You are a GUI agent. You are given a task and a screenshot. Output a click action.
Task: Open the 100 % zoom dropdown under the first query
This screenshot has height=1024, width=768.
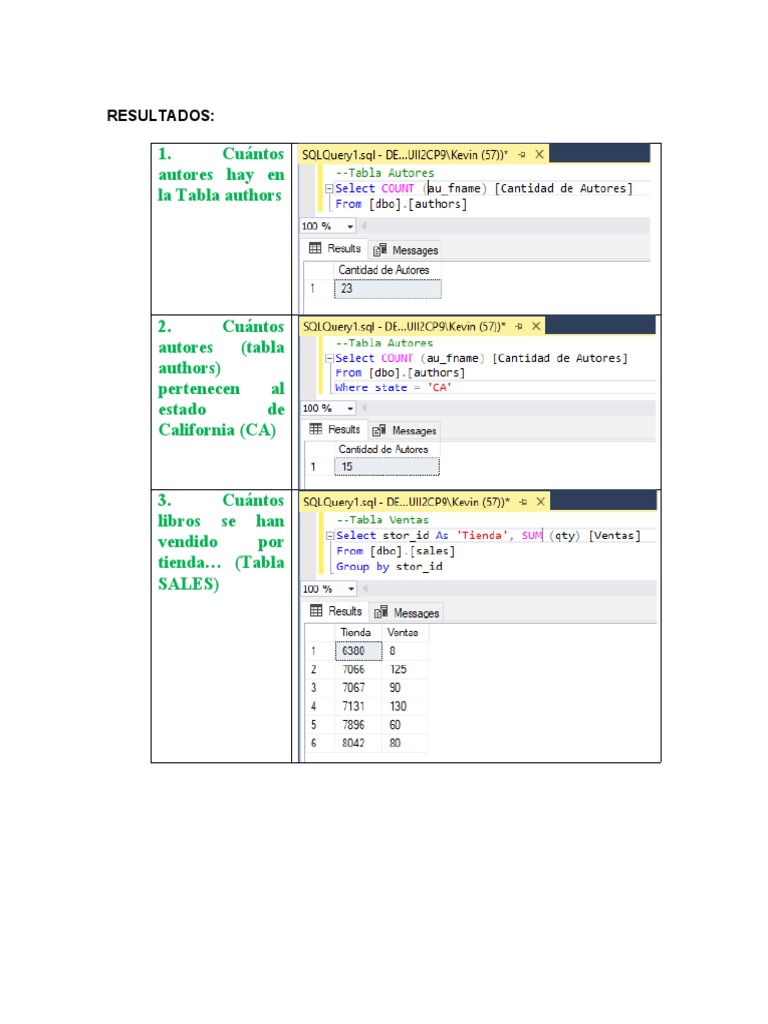coord(350,227)
